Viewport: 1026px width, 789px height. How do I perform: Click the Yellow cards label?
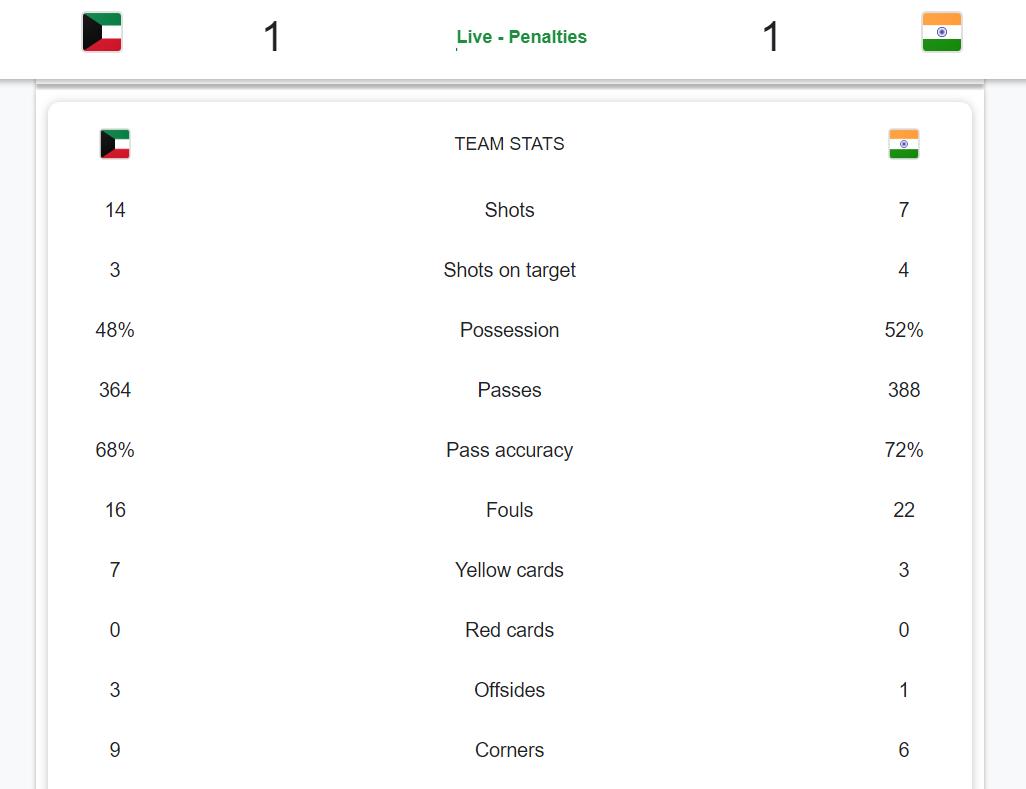[509, 570]
